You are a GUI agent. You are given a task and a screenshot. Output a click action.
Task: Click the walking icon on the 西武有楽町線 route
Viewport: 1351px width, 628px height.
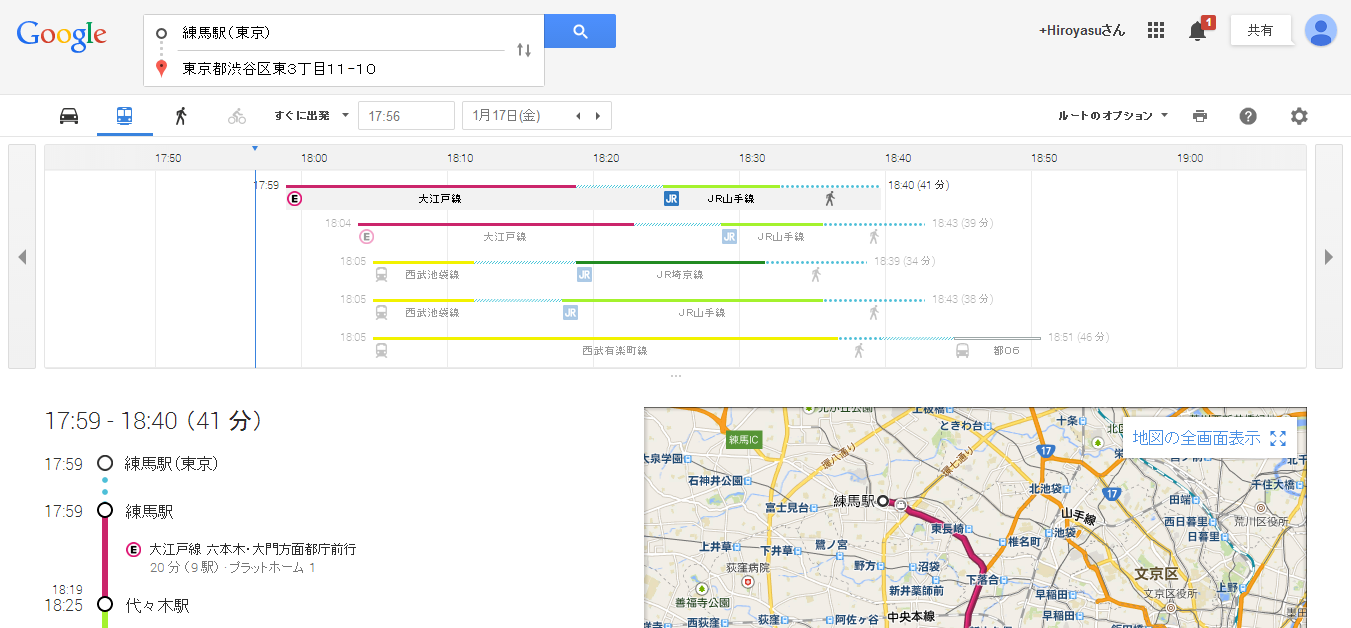point(859,351)
